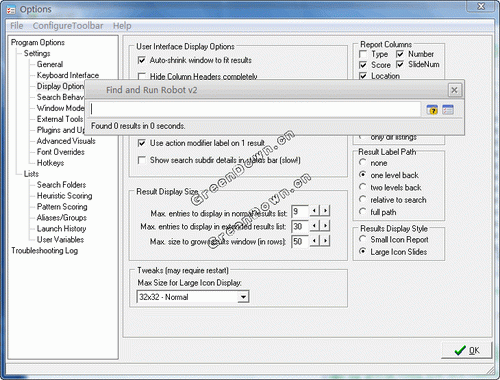This screenshot has height=380, width=500.
Task: Click the Find and Run Robot search field
Action: coord(255,109)
